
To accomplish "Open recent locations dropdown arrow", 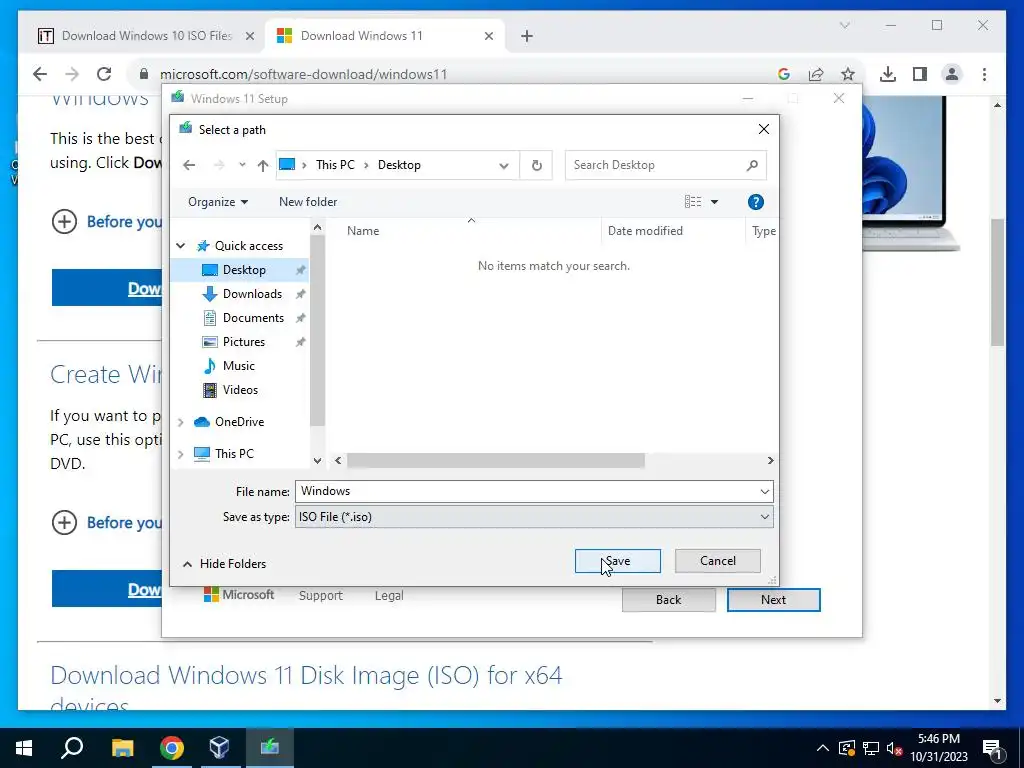I will click(x=242, y=165).
